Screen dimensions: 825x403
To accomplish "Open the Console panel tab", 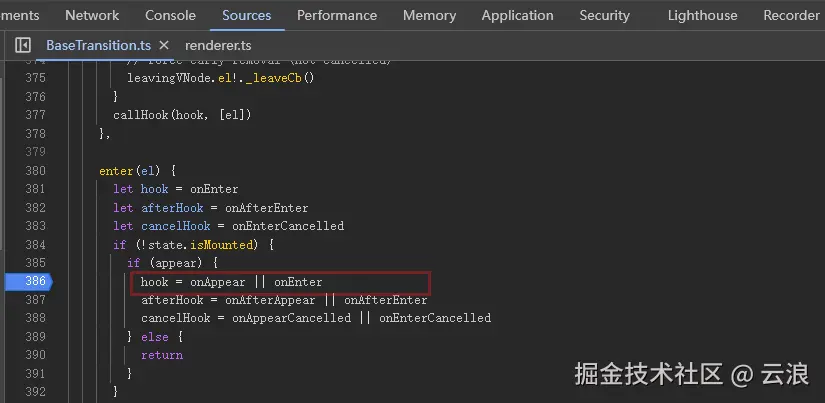I will (x=170, y=15).
